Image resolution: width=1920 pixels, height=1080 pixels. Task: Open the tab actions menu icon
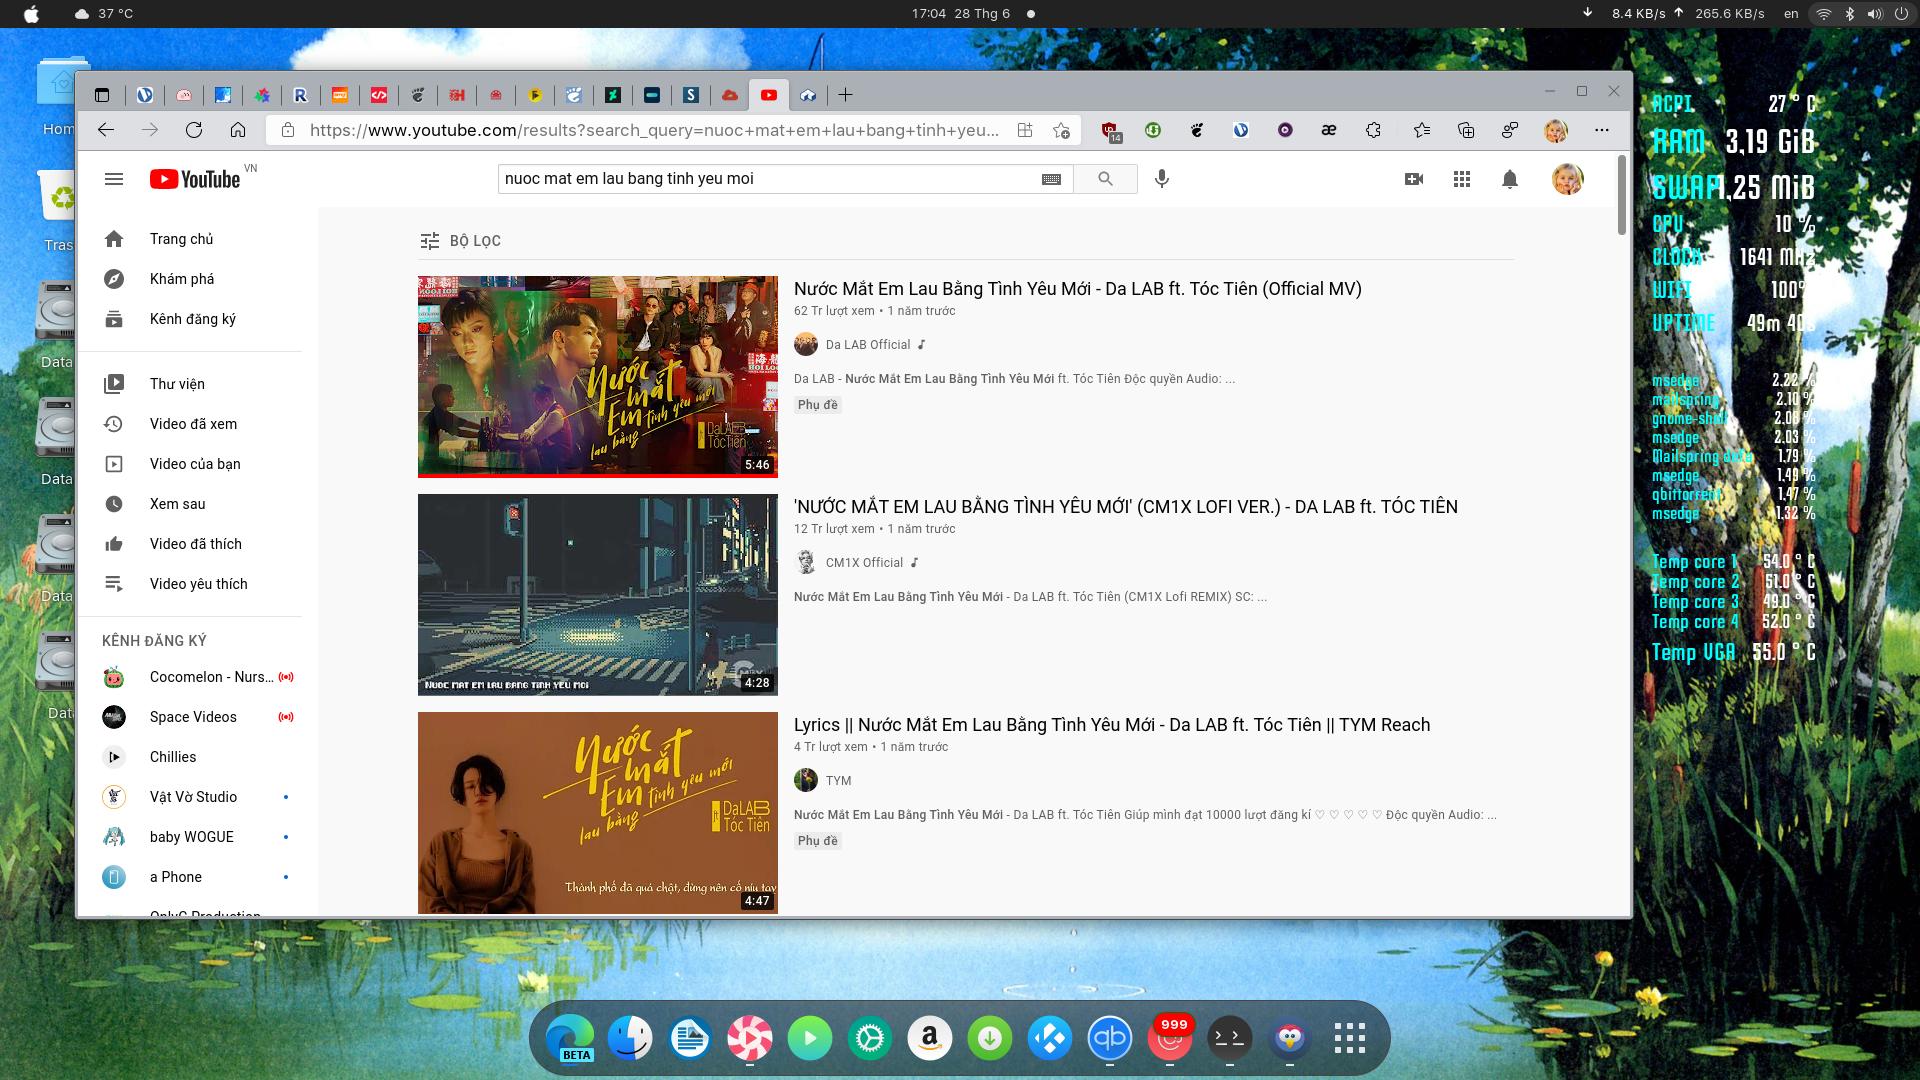click(102, 95)
